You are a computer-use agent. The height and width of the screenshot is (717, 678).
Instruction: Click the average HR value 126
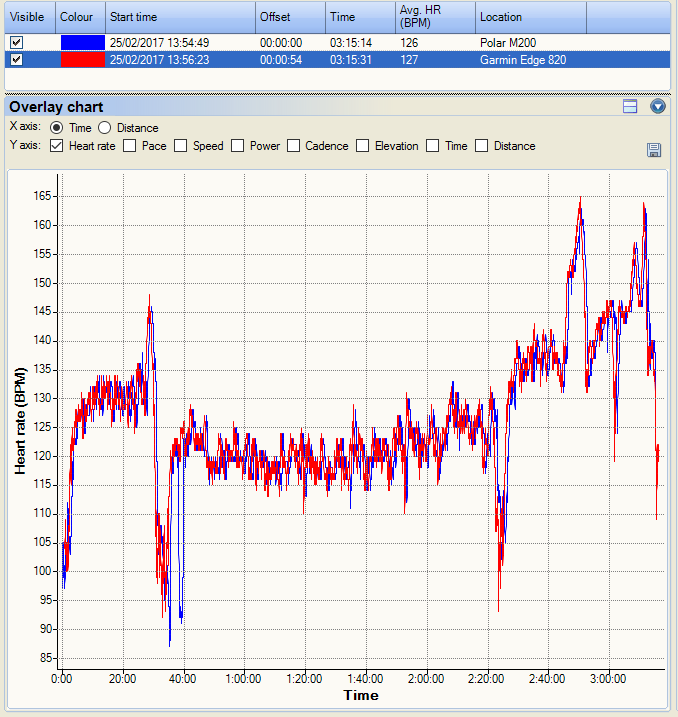[x=409, y=43]
